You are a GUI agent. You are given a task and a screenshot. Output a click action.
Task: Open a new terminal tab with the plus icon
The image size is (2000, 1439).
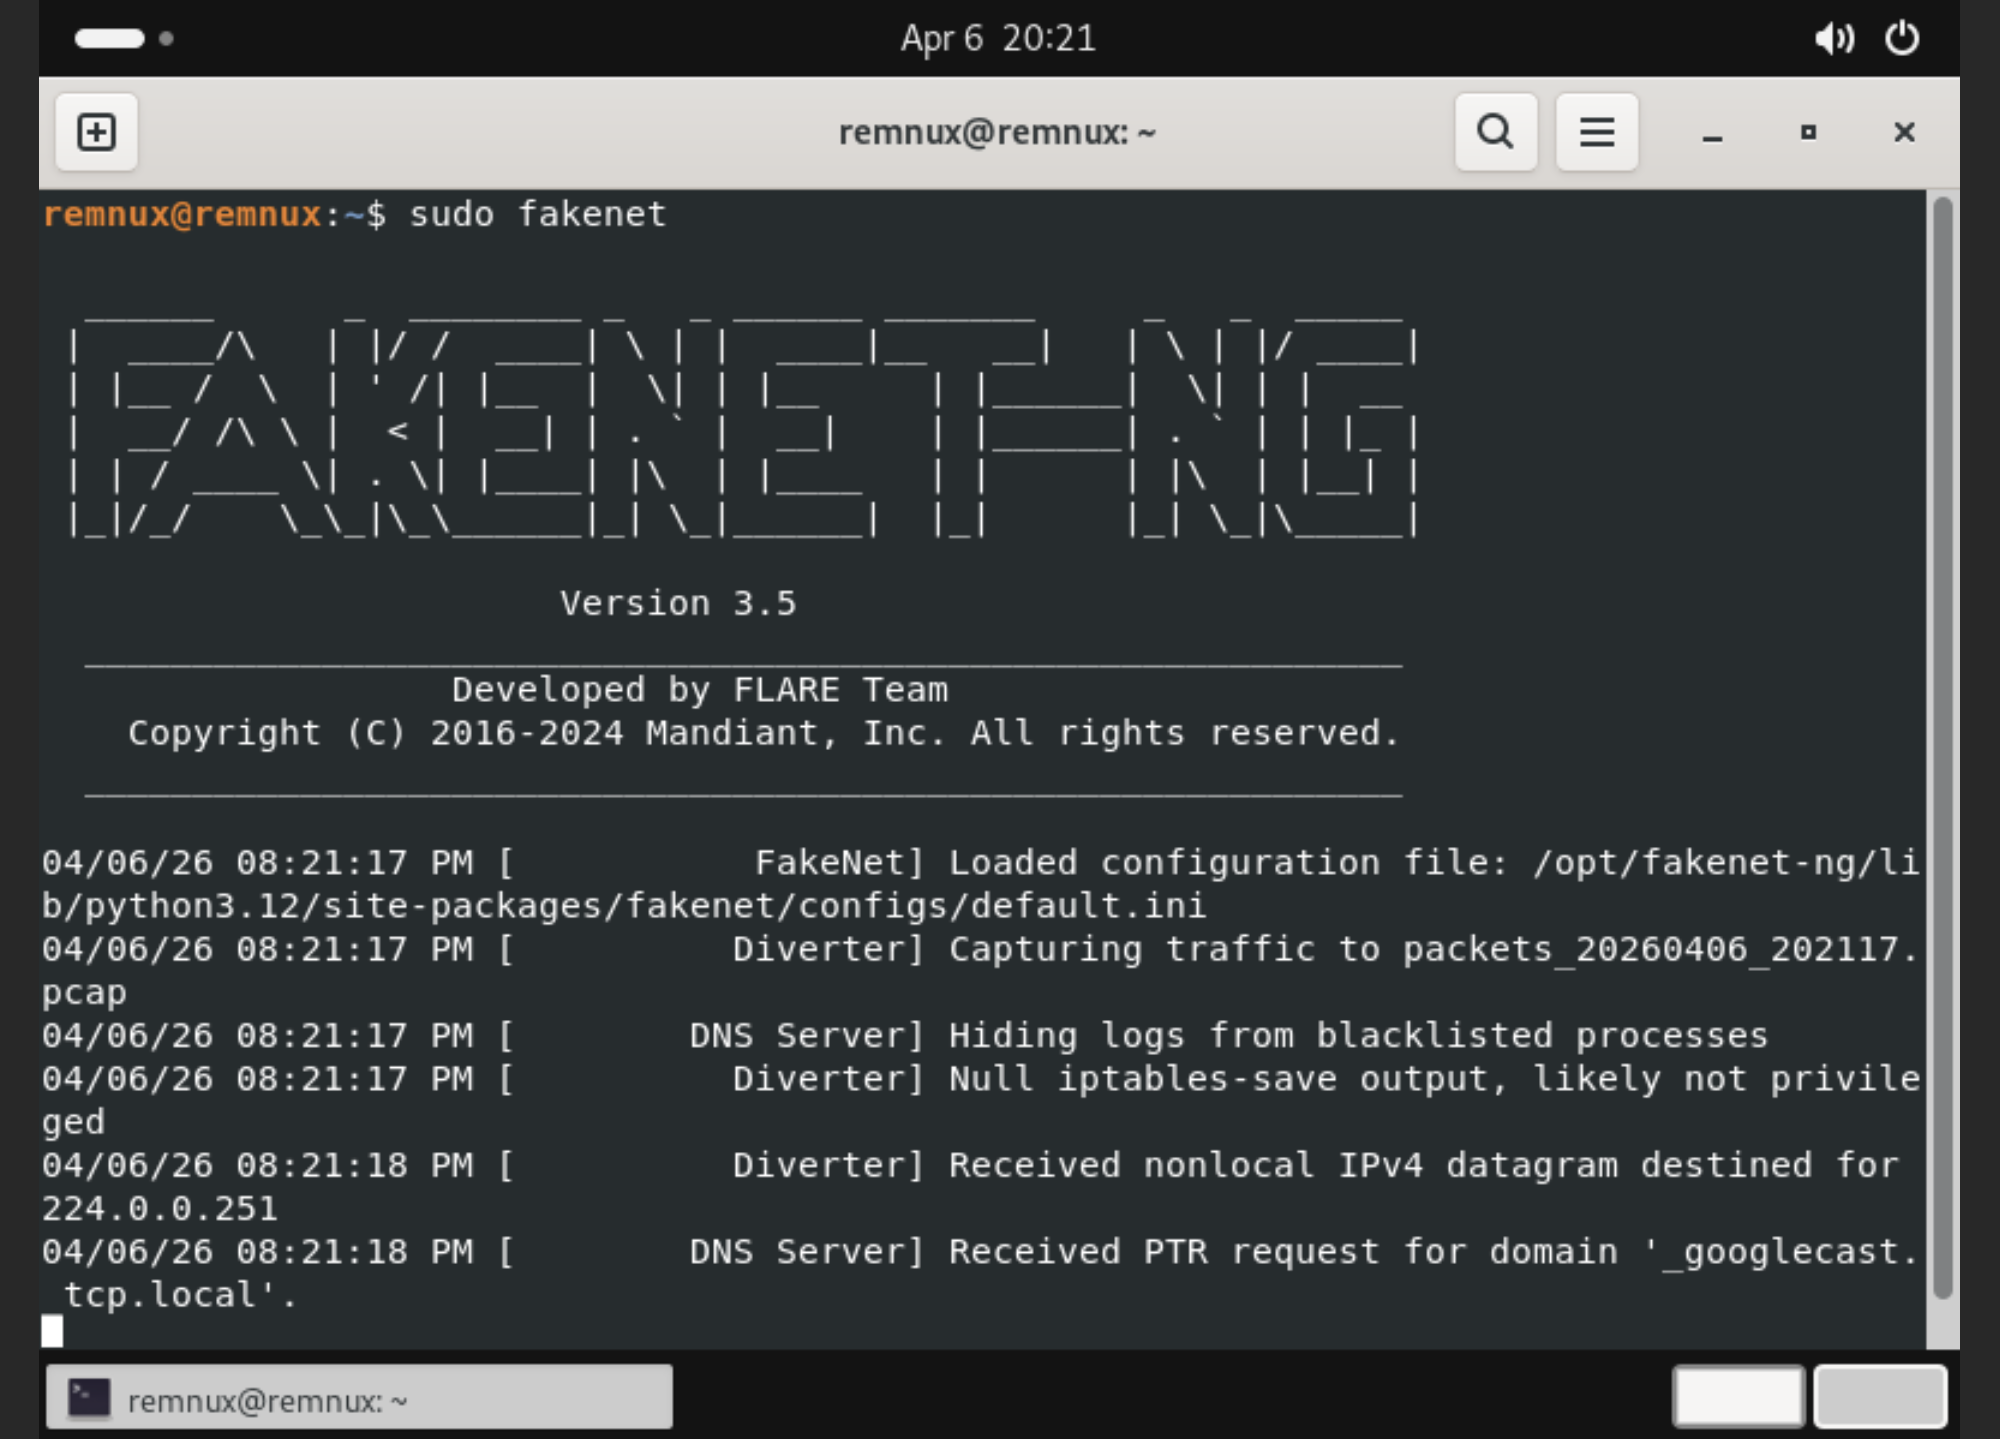[96, 131]
